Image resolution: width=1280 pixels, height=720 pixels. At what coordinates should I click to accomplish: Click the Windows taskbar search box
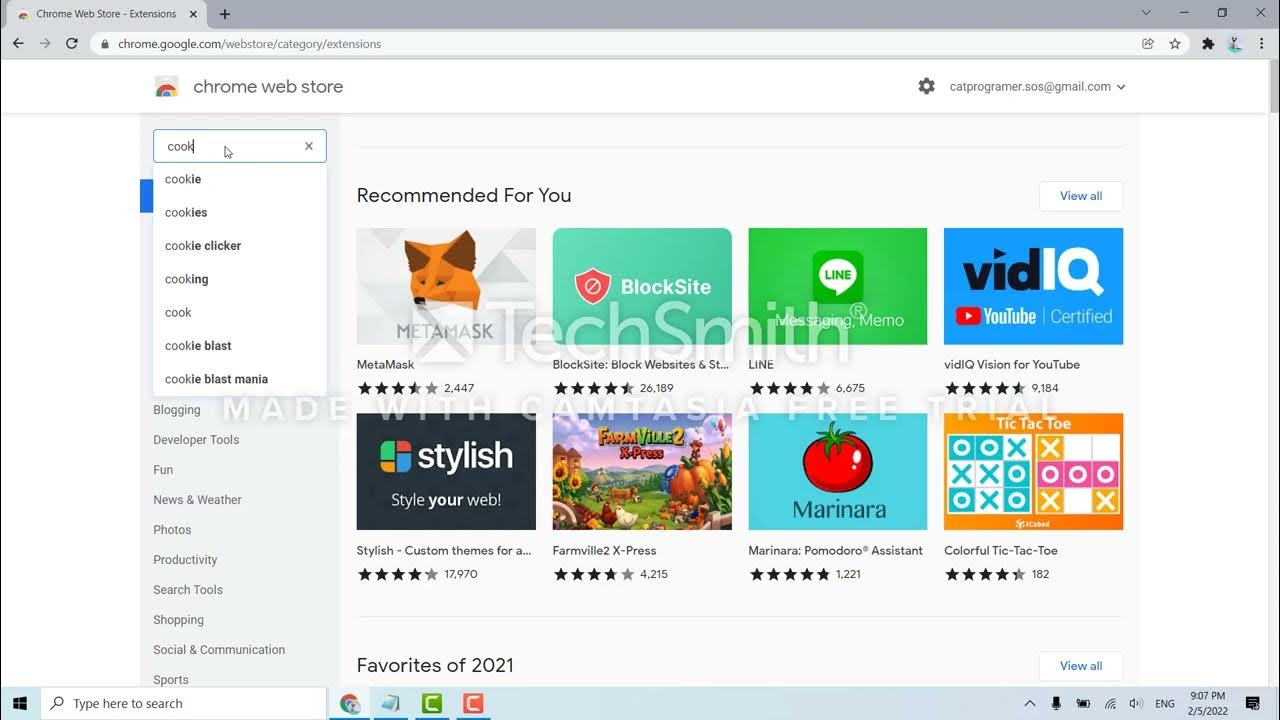click(183, 703)
